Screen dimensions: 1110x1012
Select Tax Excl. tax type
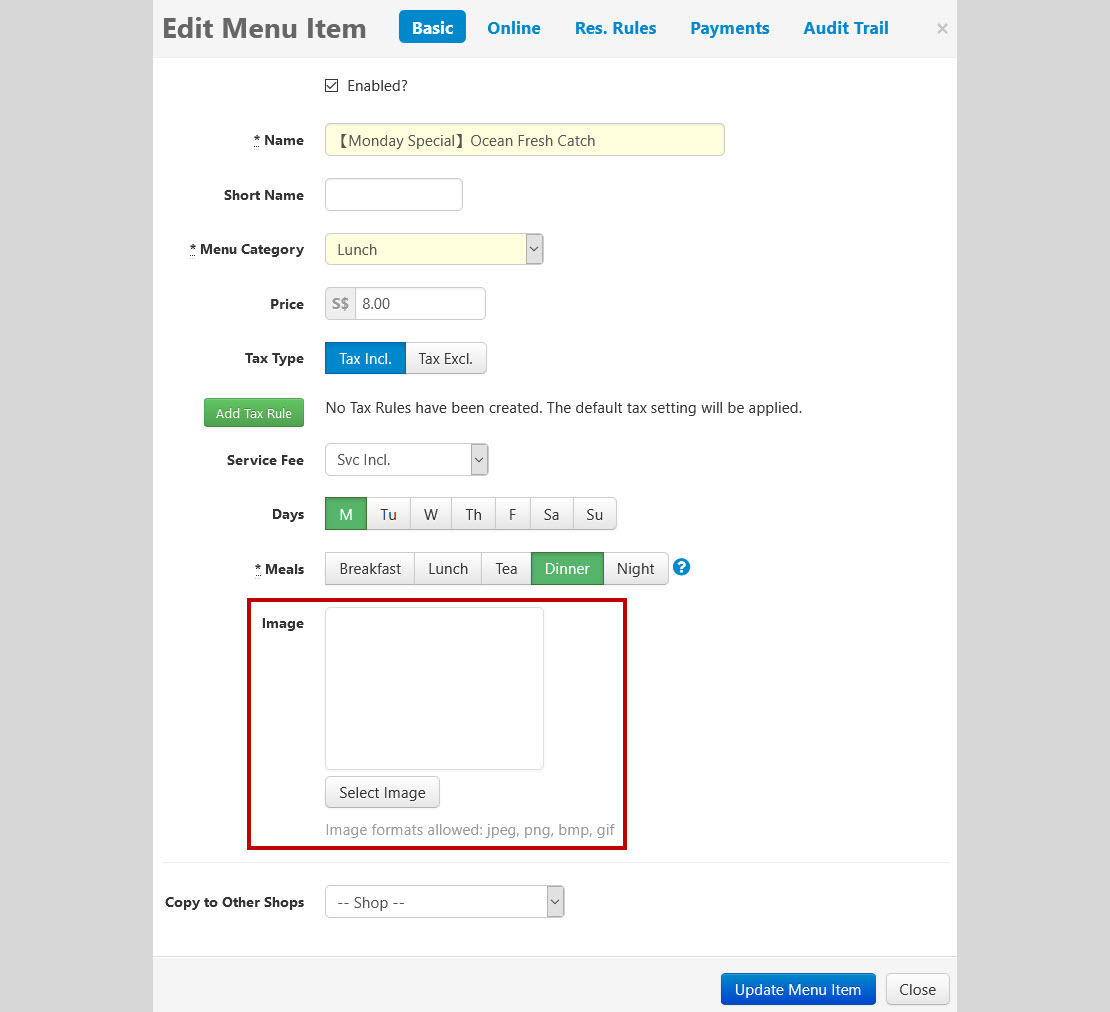tap(445, 358)
